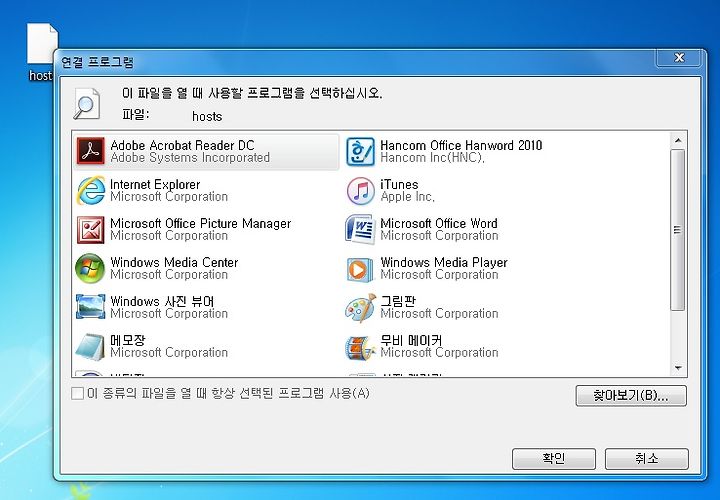This screenshot has height=500, width=720.
Task: Cancel with the 취소 button
Action: click(x=647, y=458)
